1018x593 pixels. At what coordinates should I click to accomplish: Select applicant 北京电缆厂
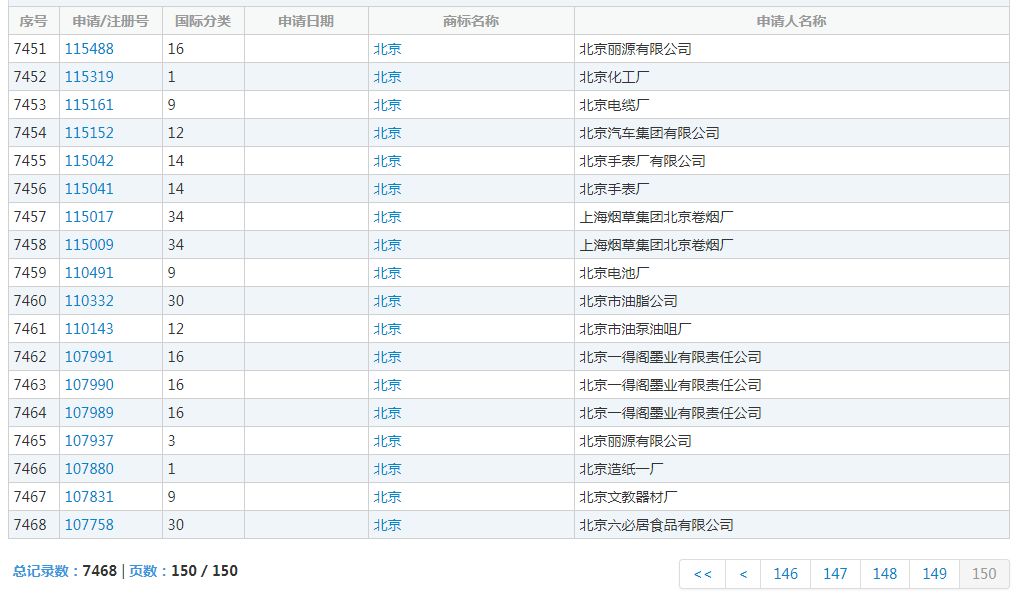click(x=614, y=105)
